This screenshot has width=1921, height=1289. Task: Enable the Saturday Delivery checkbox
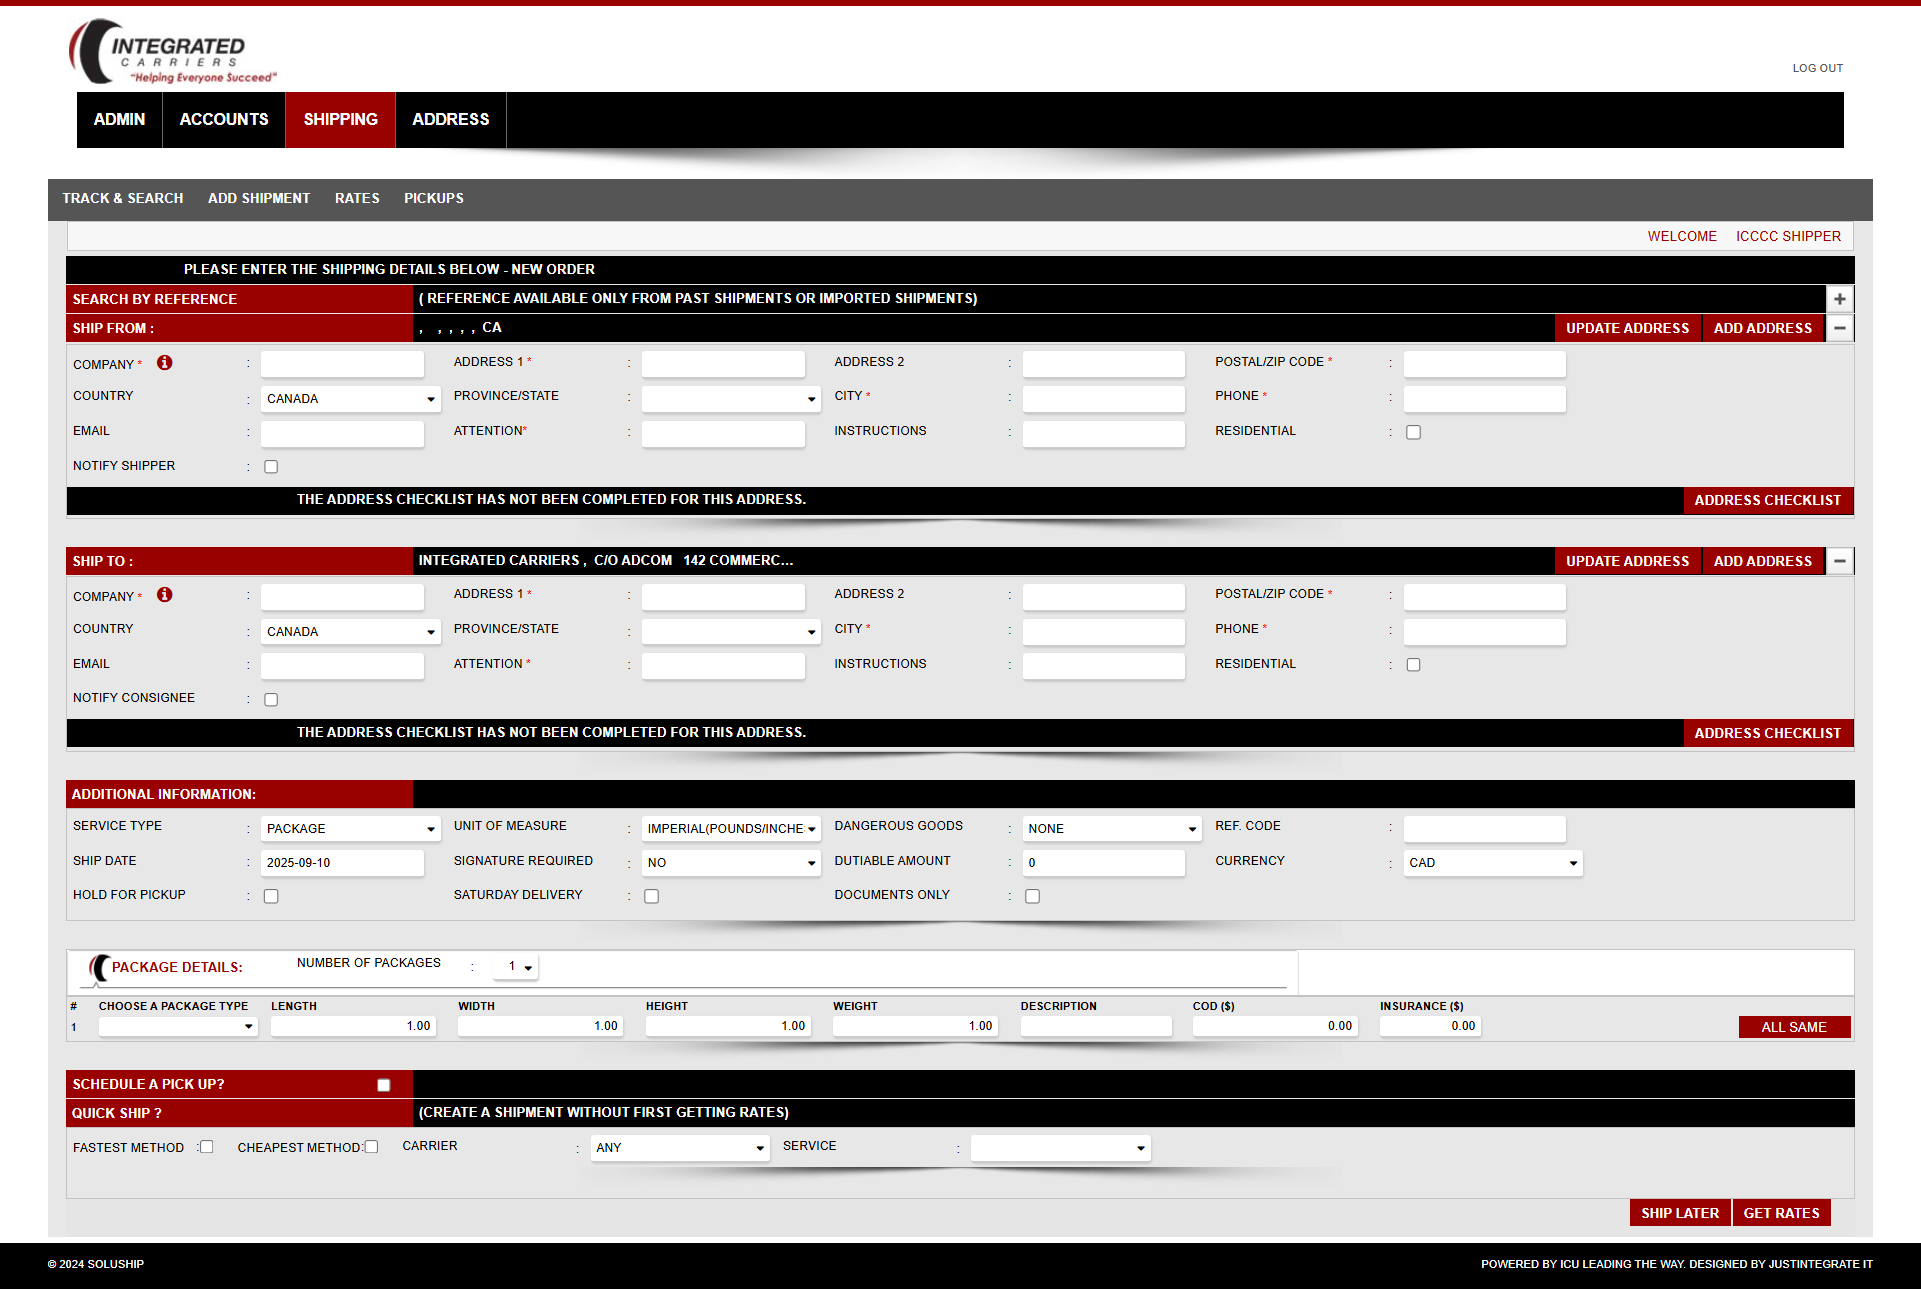pyautogui.click(x=652, y=897)
